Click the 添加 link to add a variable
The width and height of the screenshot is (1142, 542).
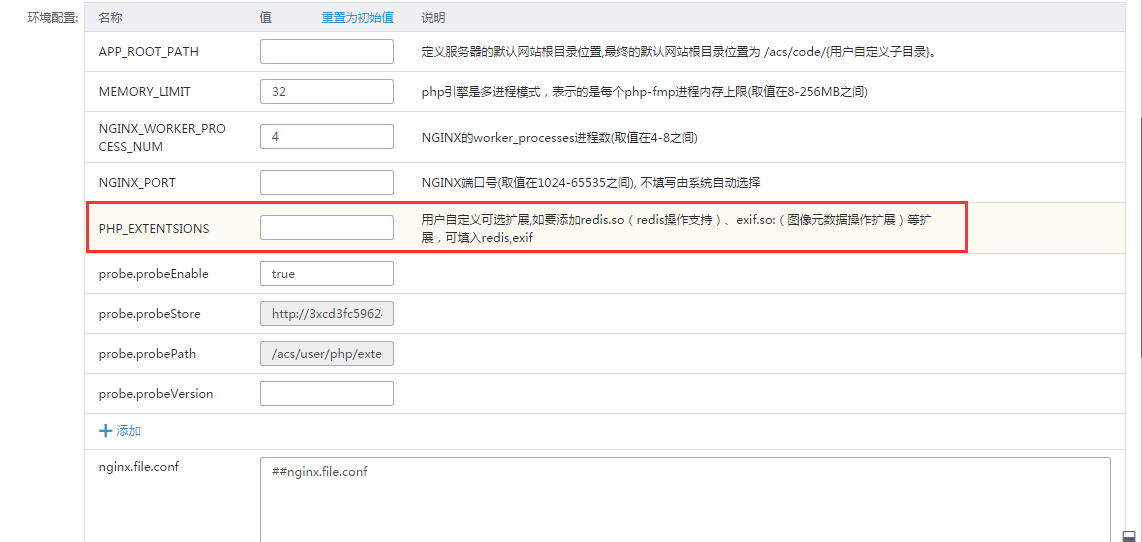pyautogui.click(x=129, y=431)
